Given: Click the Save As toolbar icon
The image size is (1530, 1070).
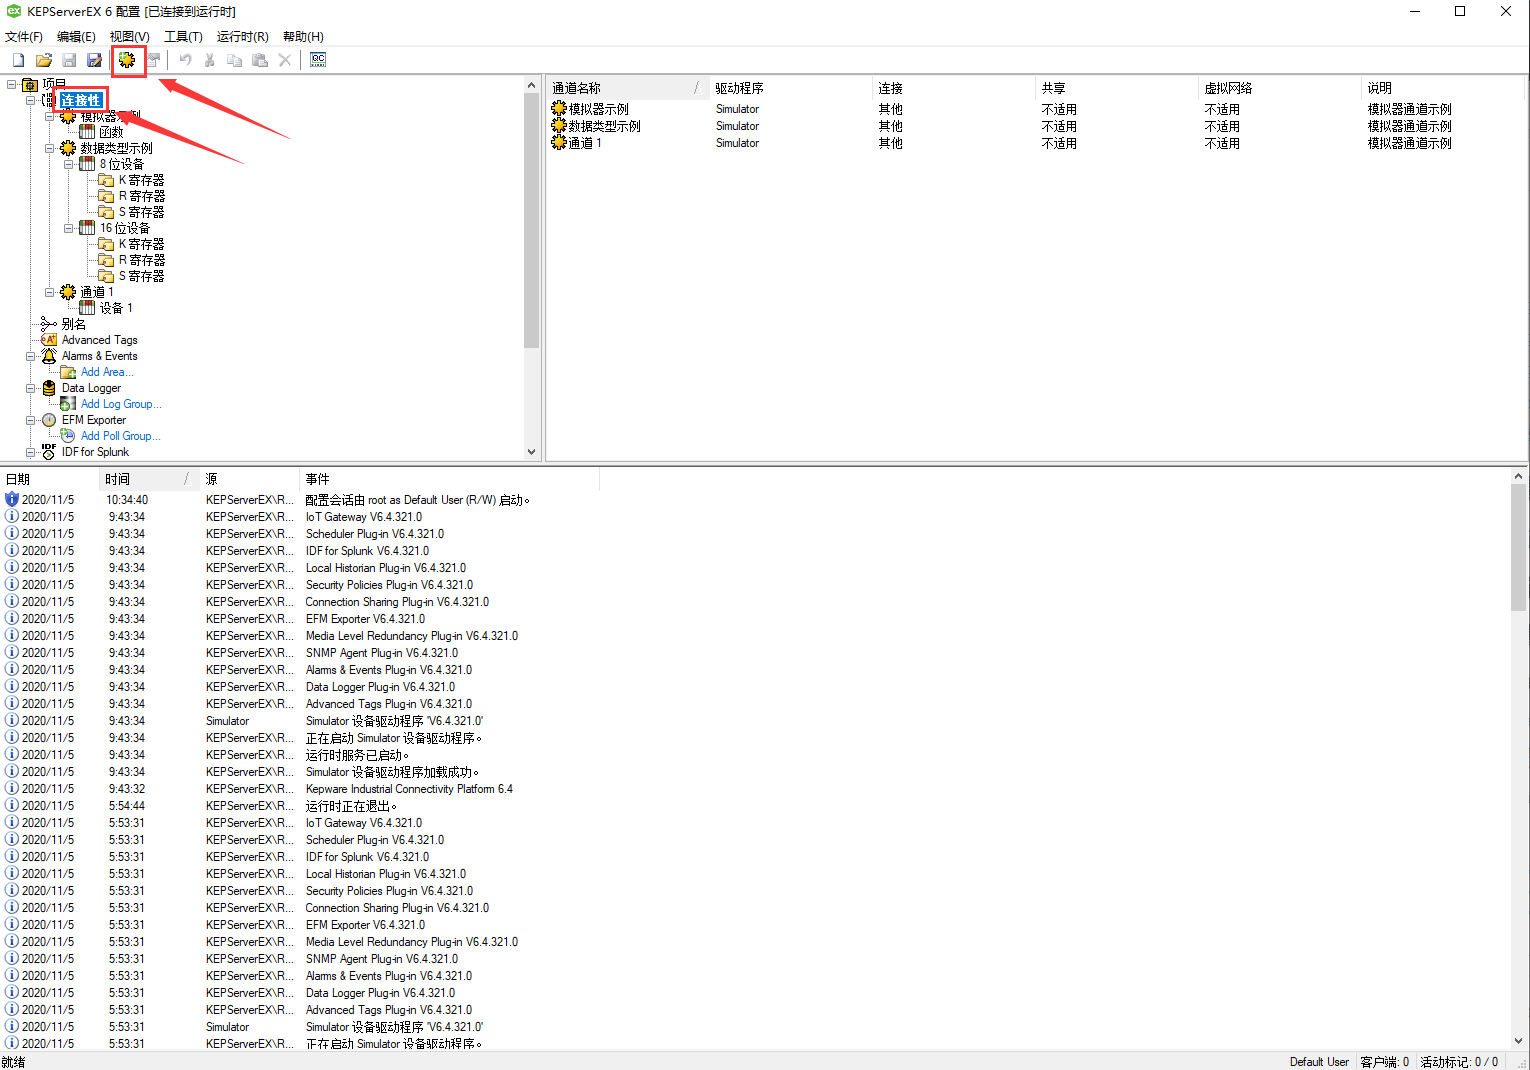Looking at the screenshot, I should (x=94, y=60).
